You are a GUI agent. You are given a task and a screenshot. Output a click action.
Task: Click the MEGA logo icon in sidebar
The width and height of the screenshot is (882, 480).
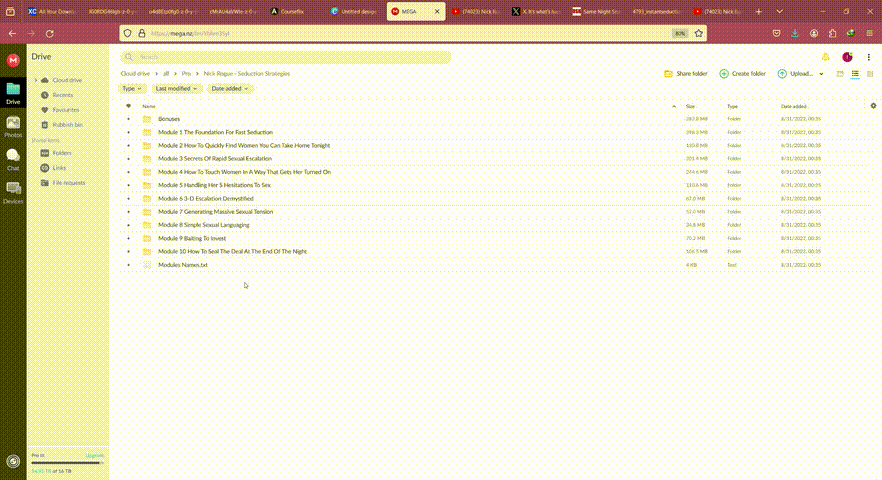point(13,60)
